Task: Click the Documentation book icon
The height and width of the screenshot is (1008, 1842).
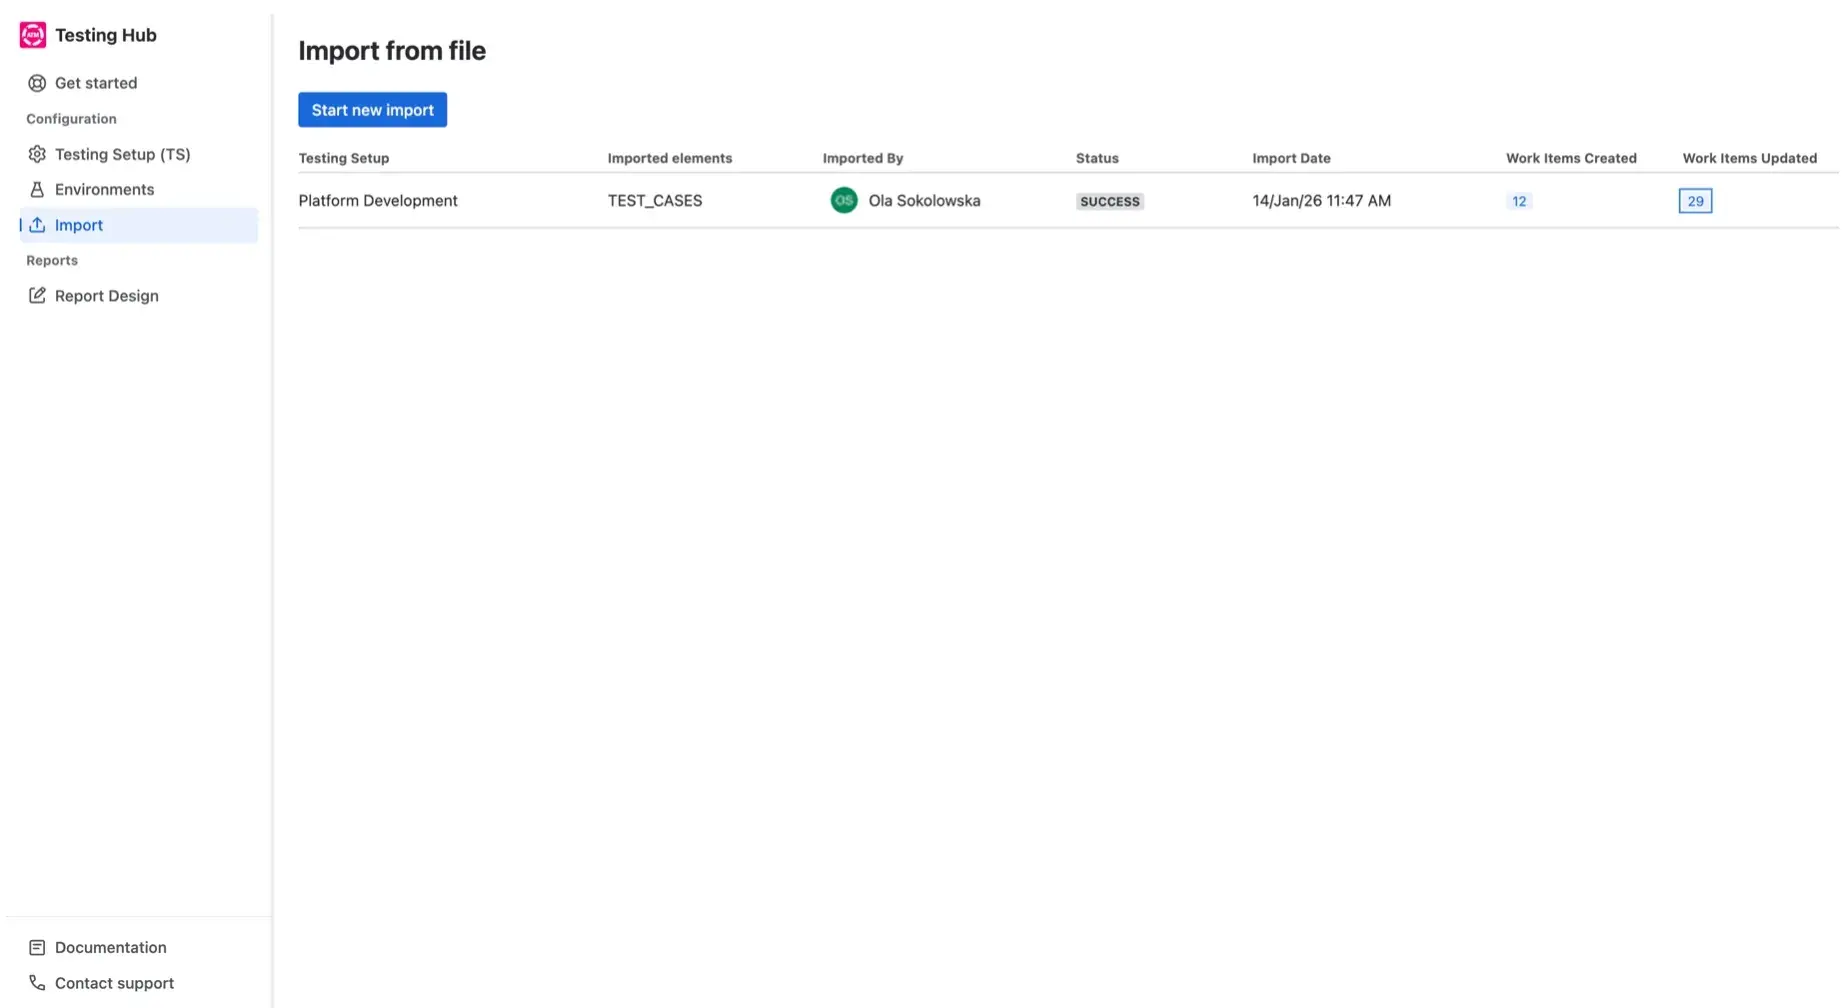Action: 37,947
